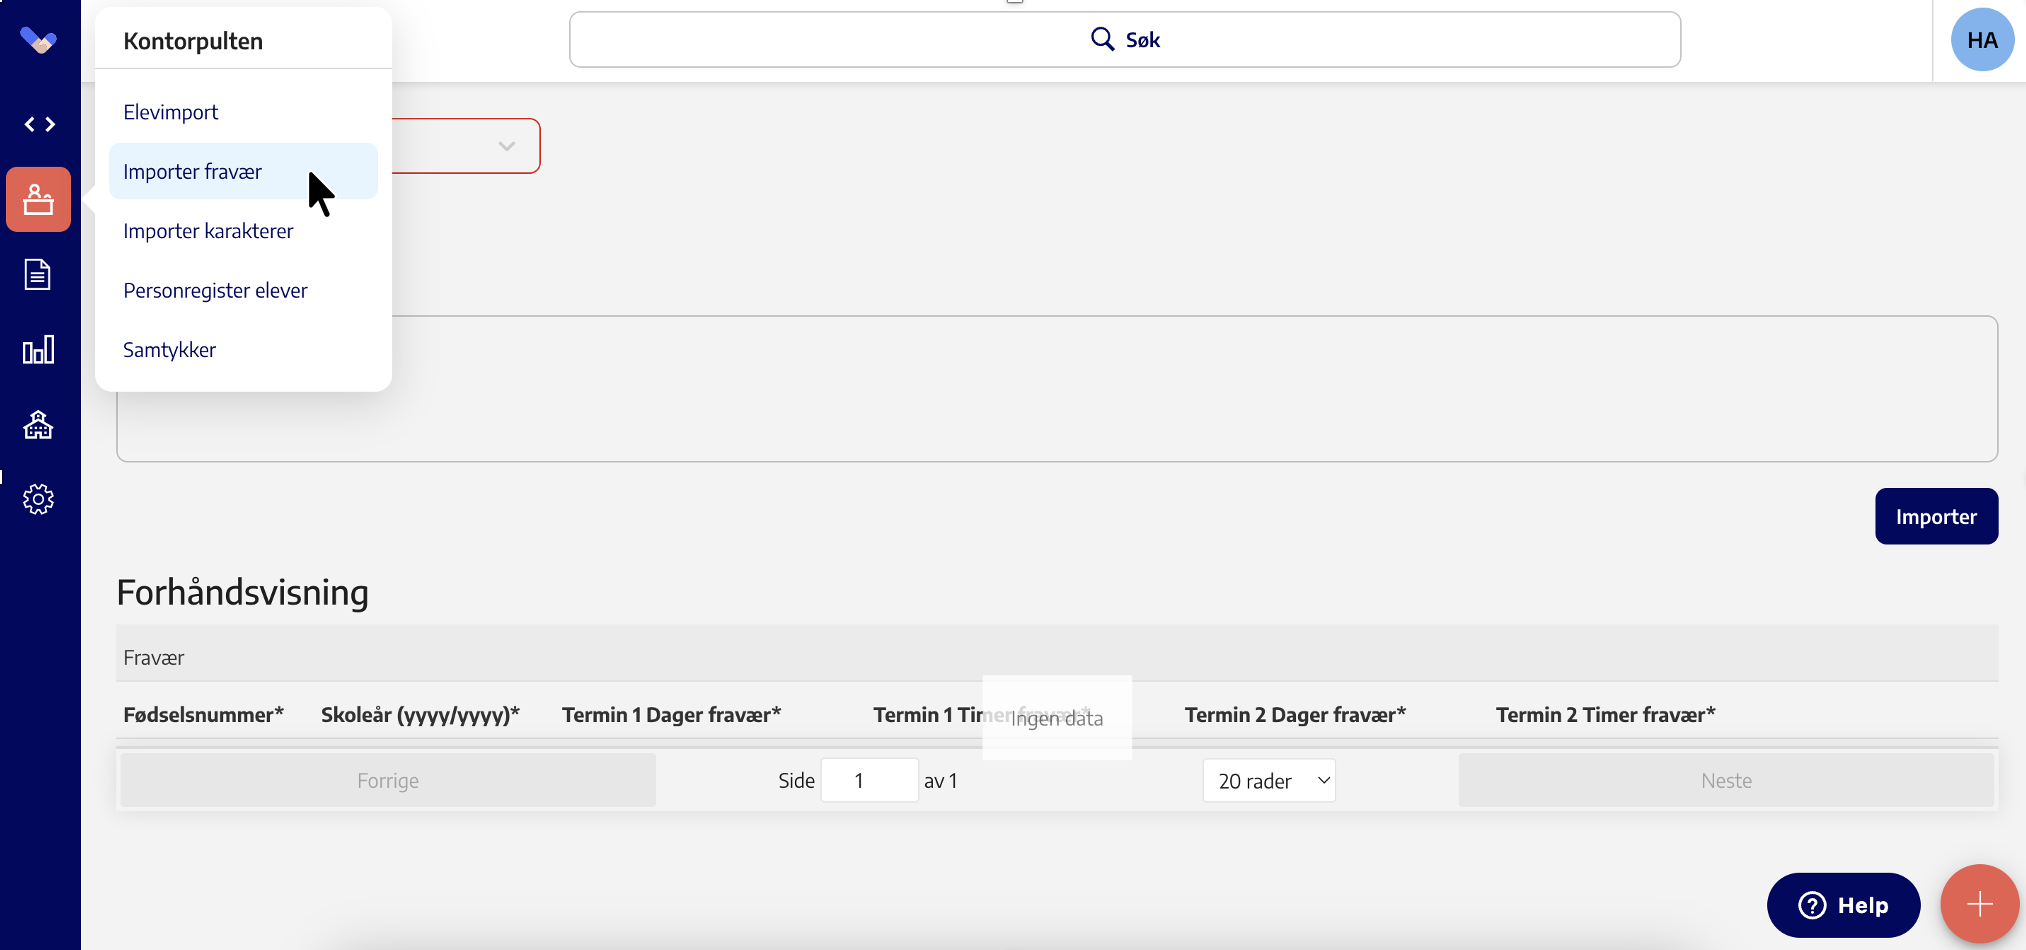This screenshot has height=950, width=2026.
Task: Choose Importer fravær menu item
Action: (x=193, y=172)
